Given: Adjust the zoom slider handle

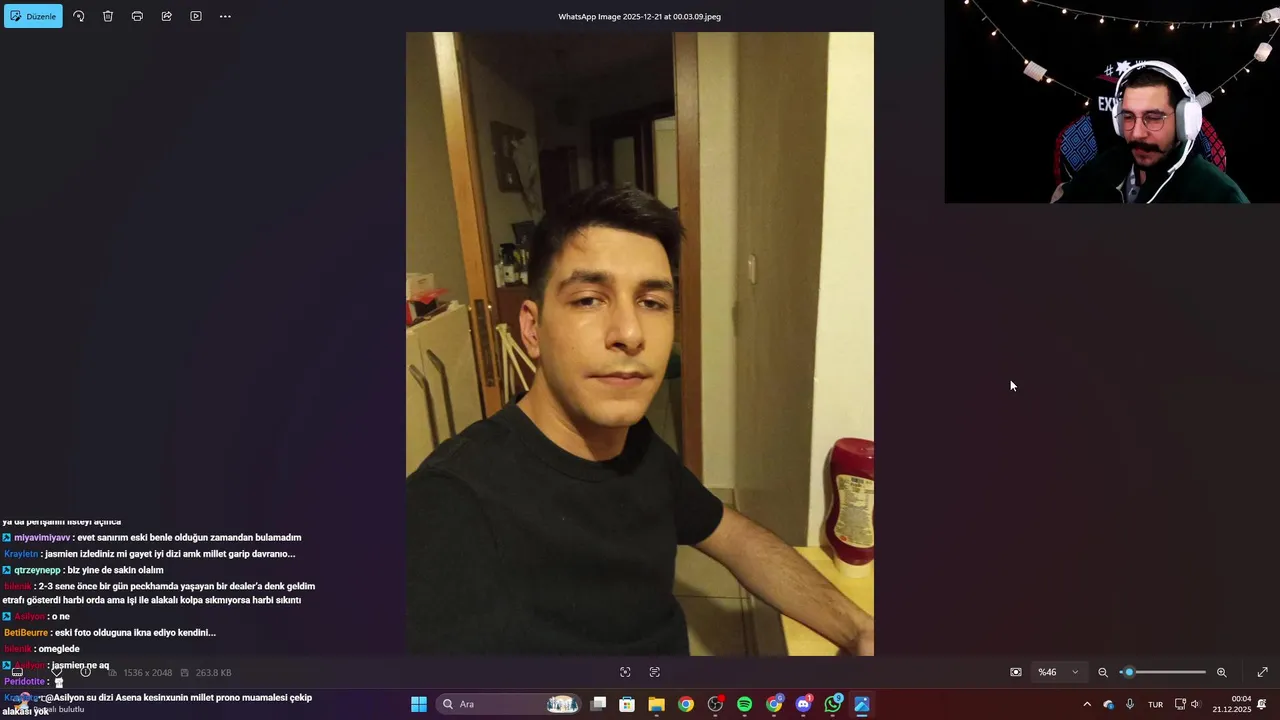Looking at the screenshot, I should [1129, 672].
